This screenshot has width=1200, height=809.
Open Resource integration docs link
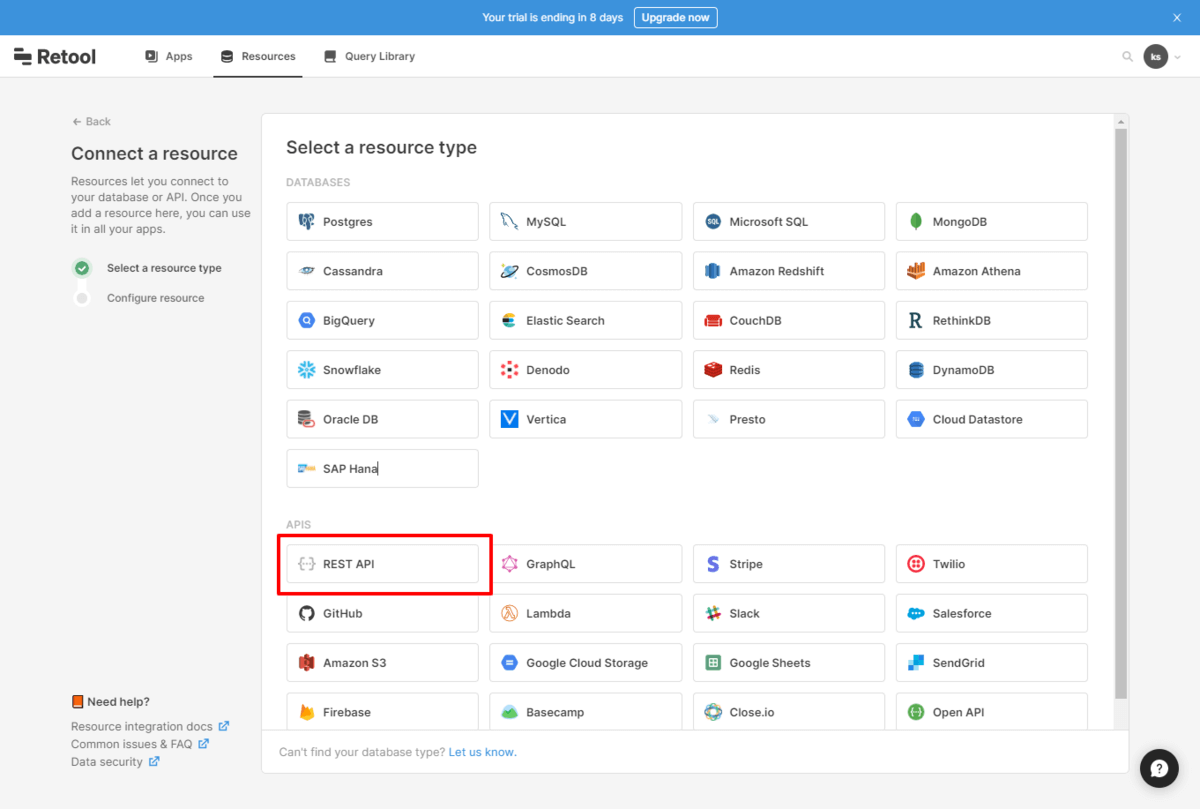149,726
